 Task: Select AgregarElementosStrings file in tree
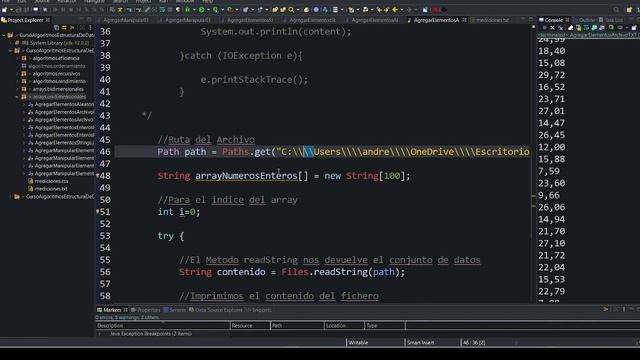[x=64, y=143]
